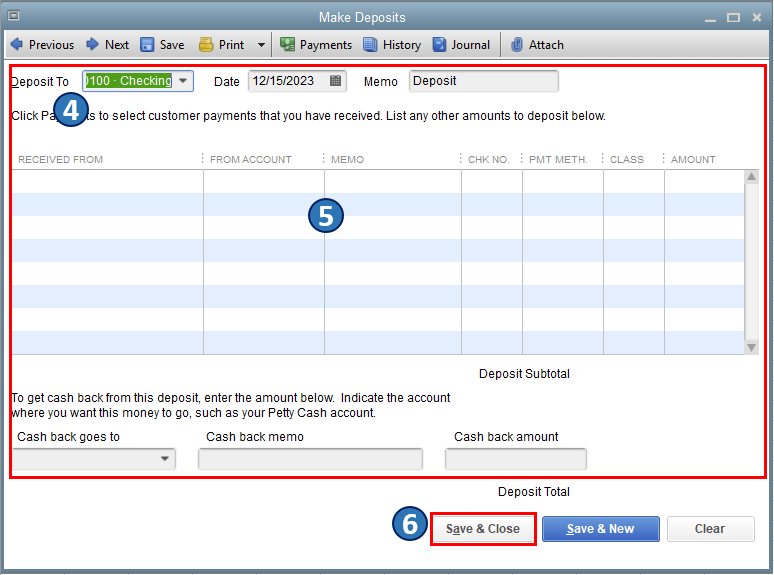Minimize the Make Deposits window
Screen dimensions: 774x575
click(x=710, y=19)
